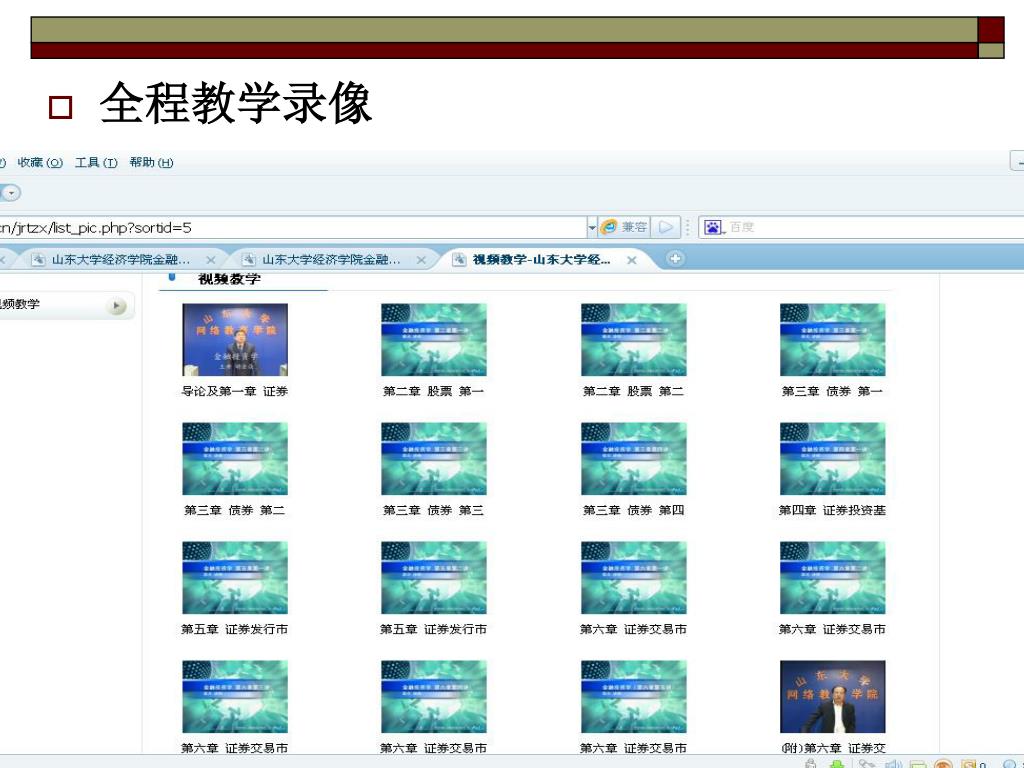The image size is (1024, 768).
Task: Open the 收藏(O) menu
Action: 40,163
